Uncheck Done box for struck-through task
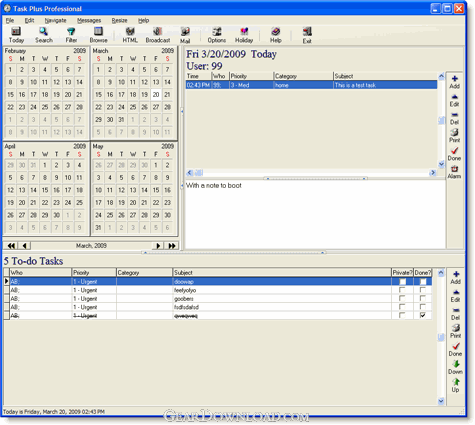 423,315
